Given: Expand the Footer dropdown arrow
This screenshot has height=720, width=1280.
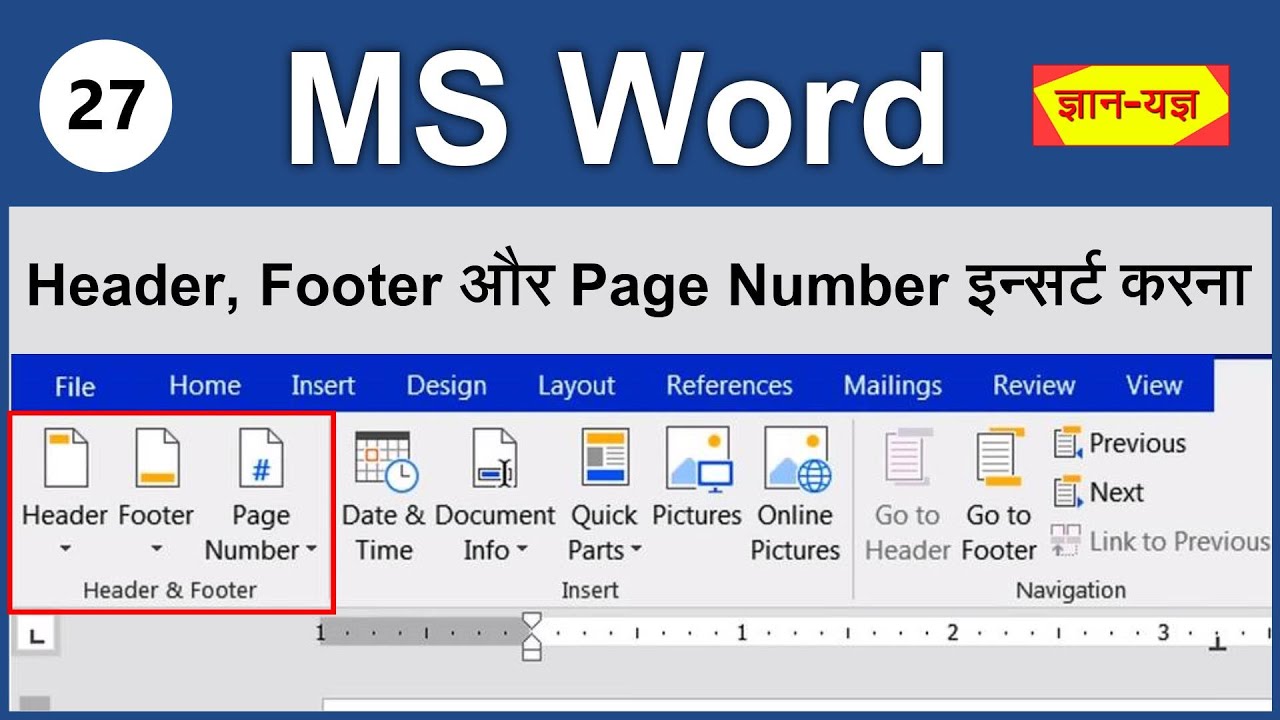Looking at the screenshot, I should point(156,548).
